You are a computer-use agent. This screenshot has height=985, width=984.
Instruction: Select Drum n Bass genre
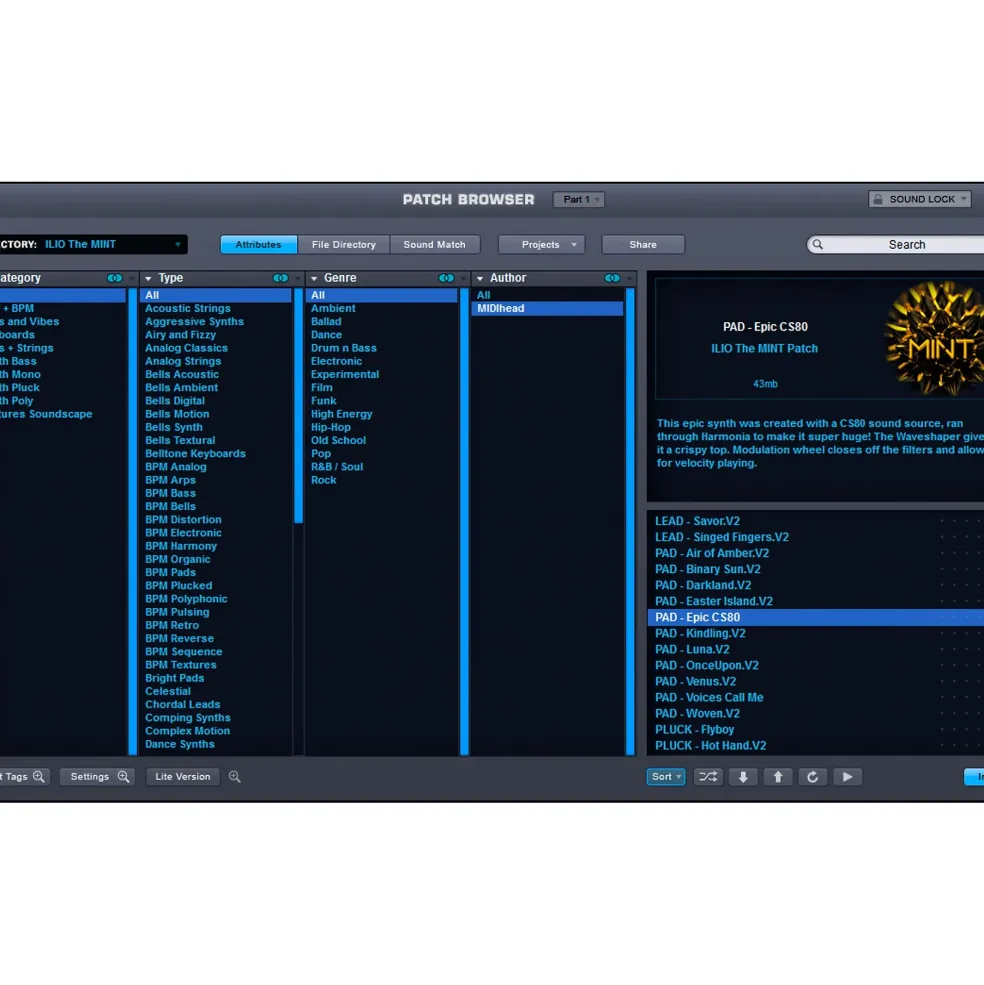(x=344, y=348)
